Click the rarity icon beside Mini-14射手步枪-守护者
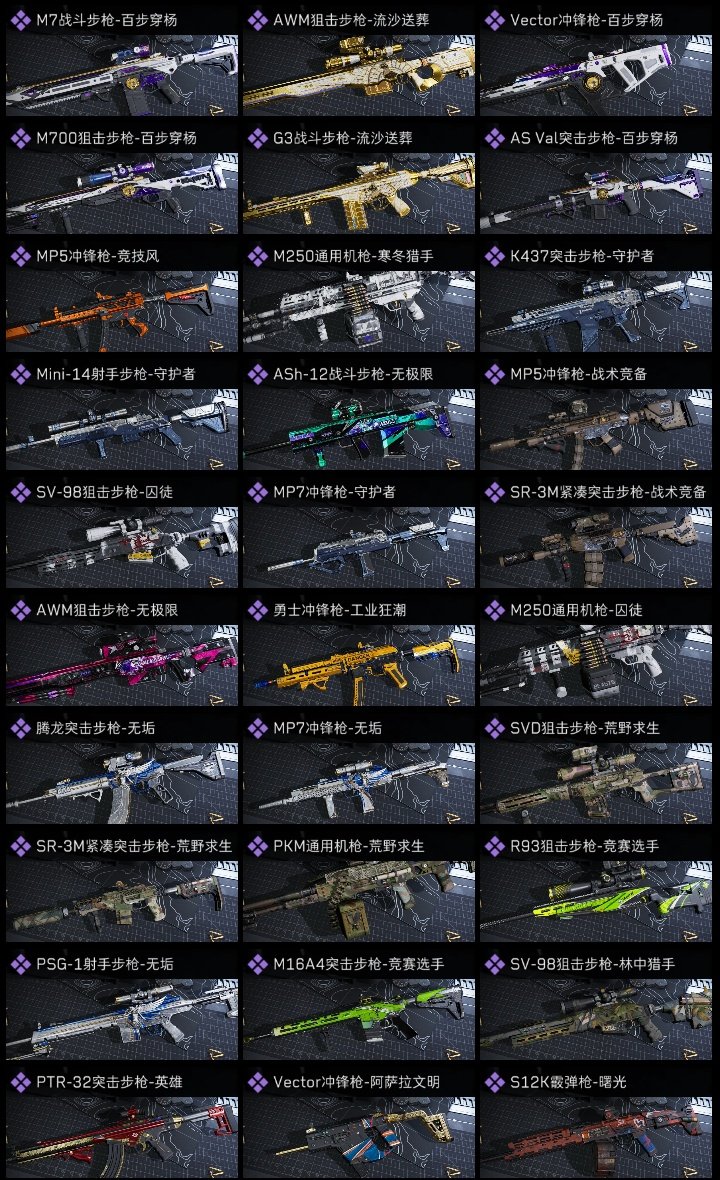 pyautogui.click(x=20, y=375)
